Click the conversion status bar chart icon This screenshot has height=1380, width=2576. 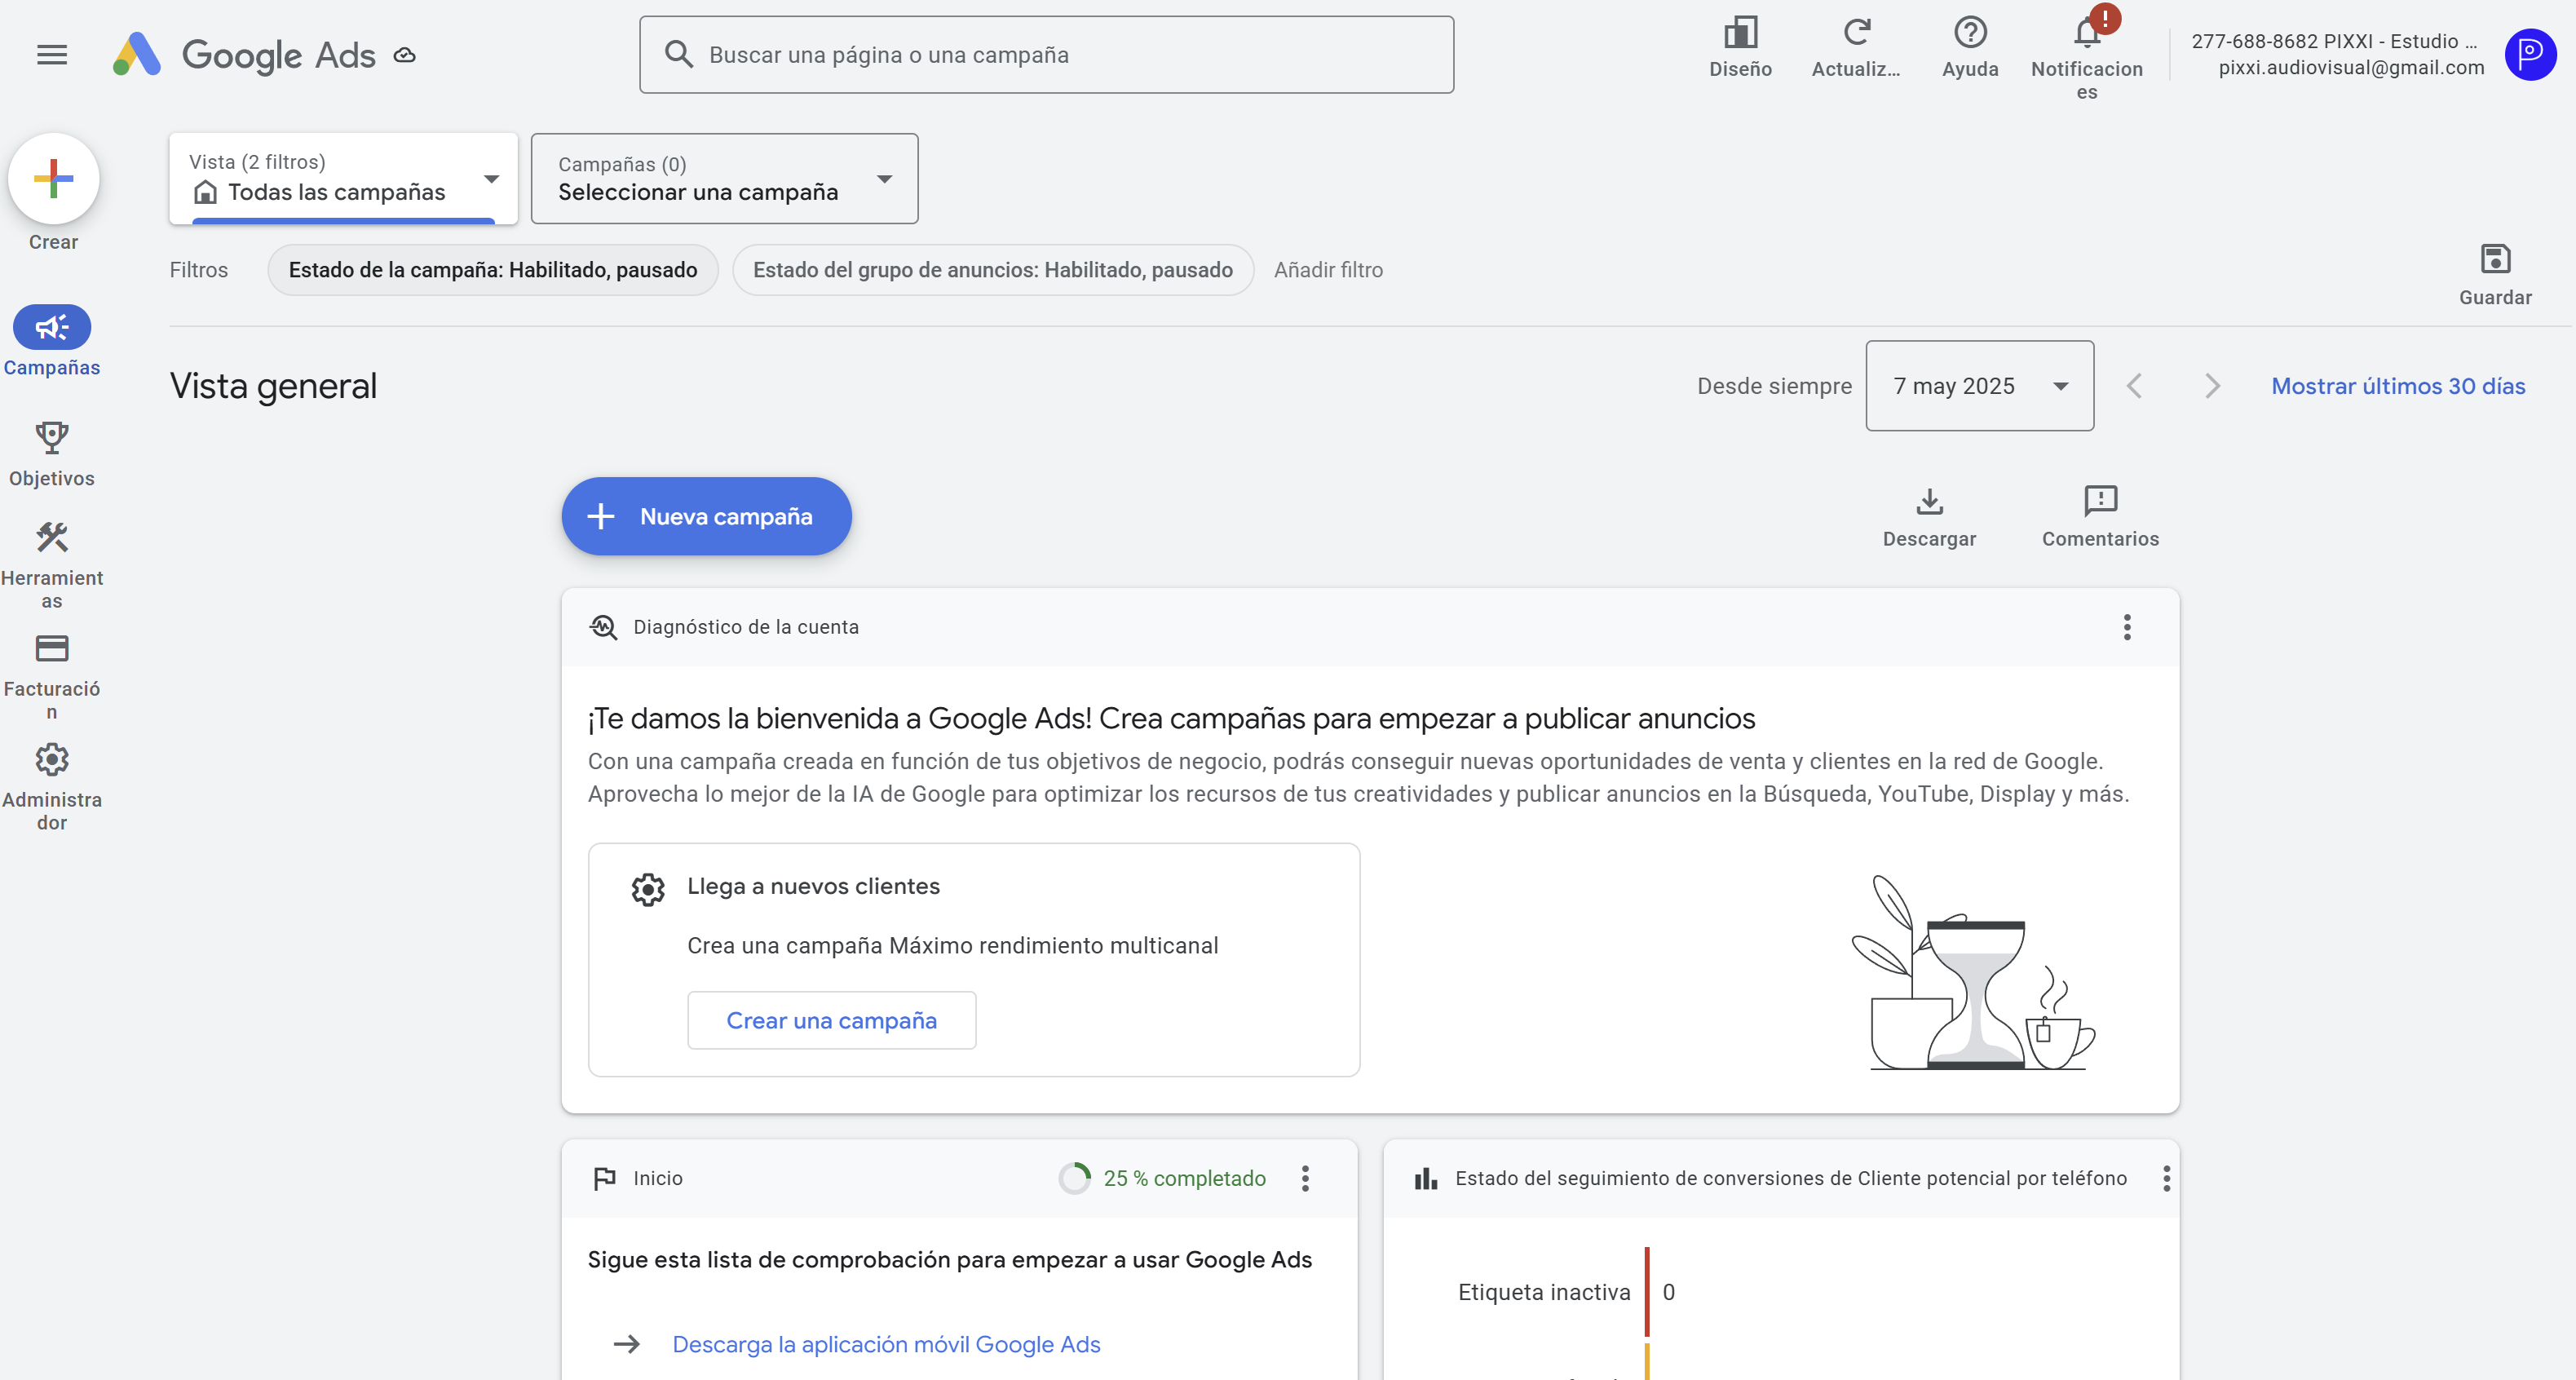tap(1426, 1178)
